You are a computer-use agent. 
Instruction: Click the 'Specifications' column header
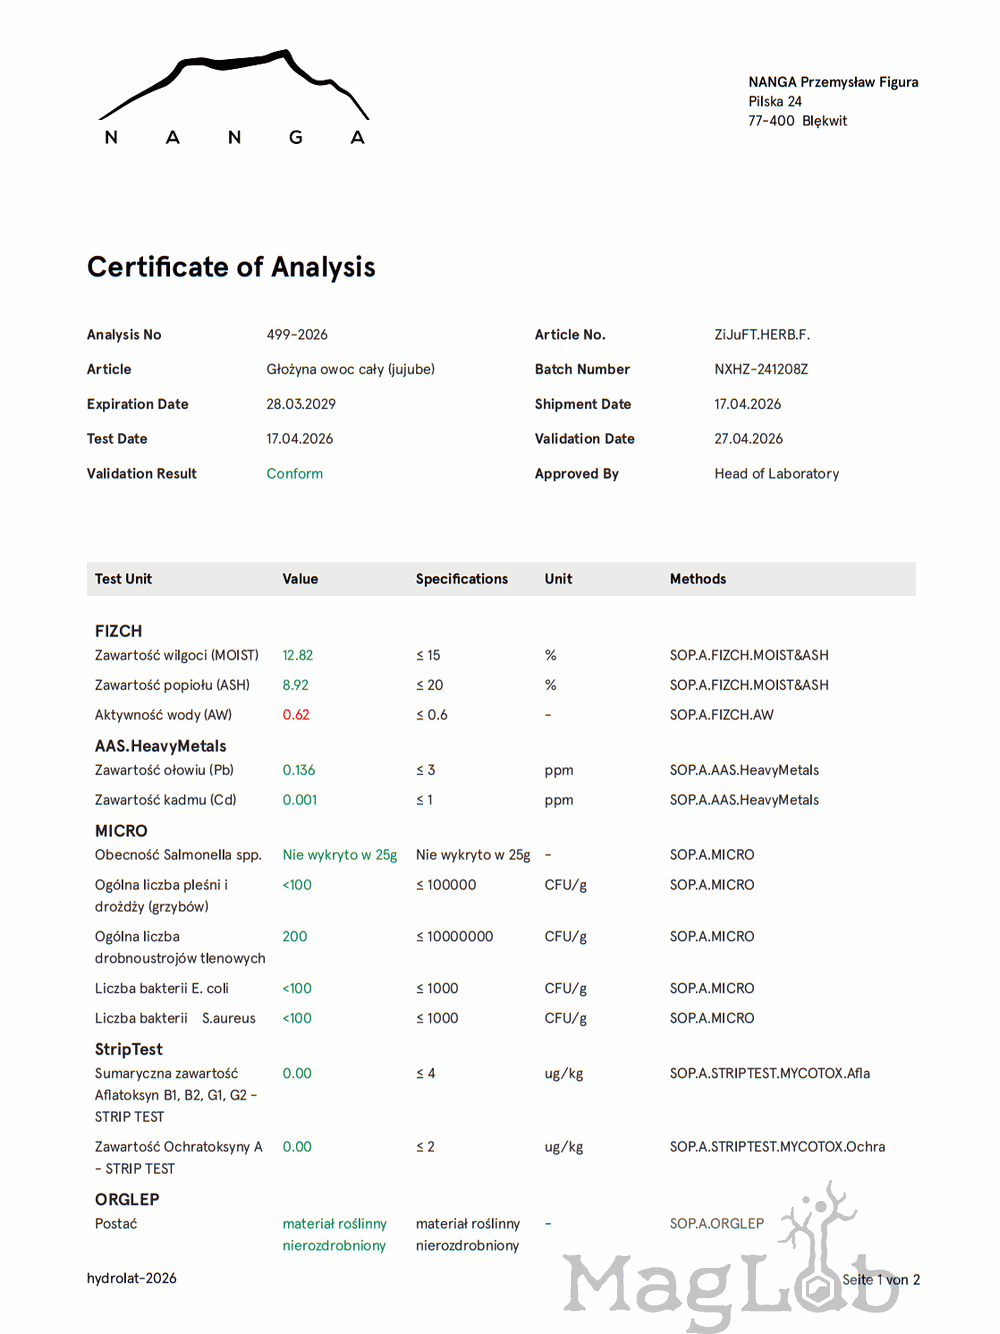pos(462,579)
